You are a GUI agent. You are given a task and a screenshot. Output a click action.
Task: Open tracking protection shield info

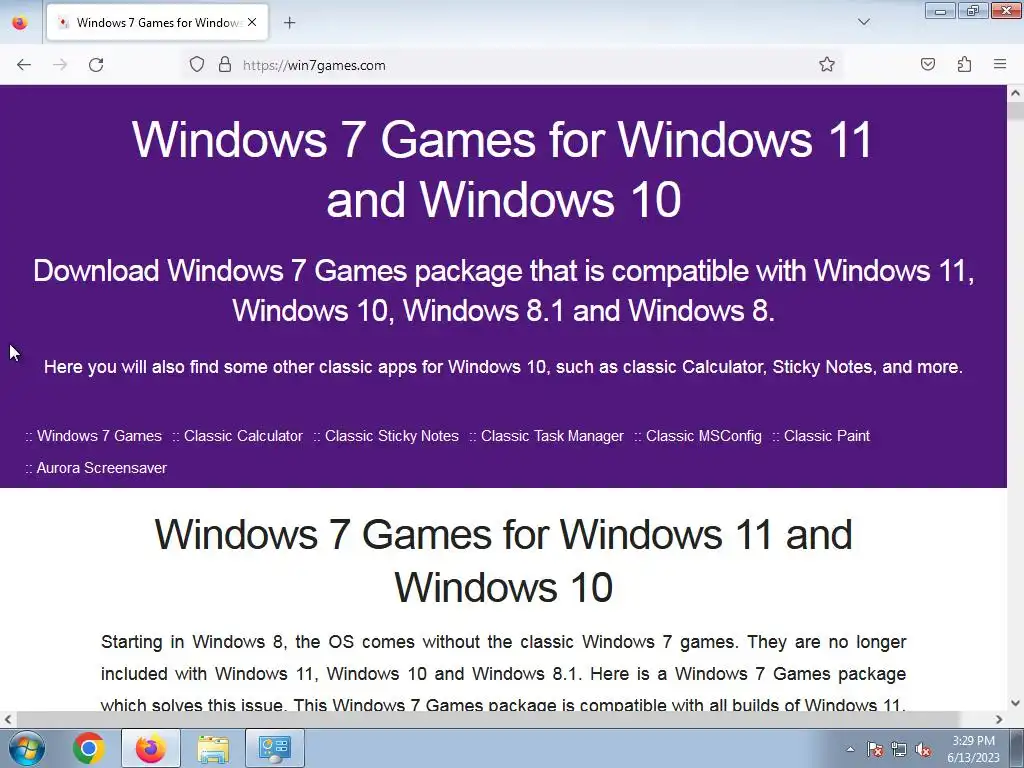[x=197, y=65]
